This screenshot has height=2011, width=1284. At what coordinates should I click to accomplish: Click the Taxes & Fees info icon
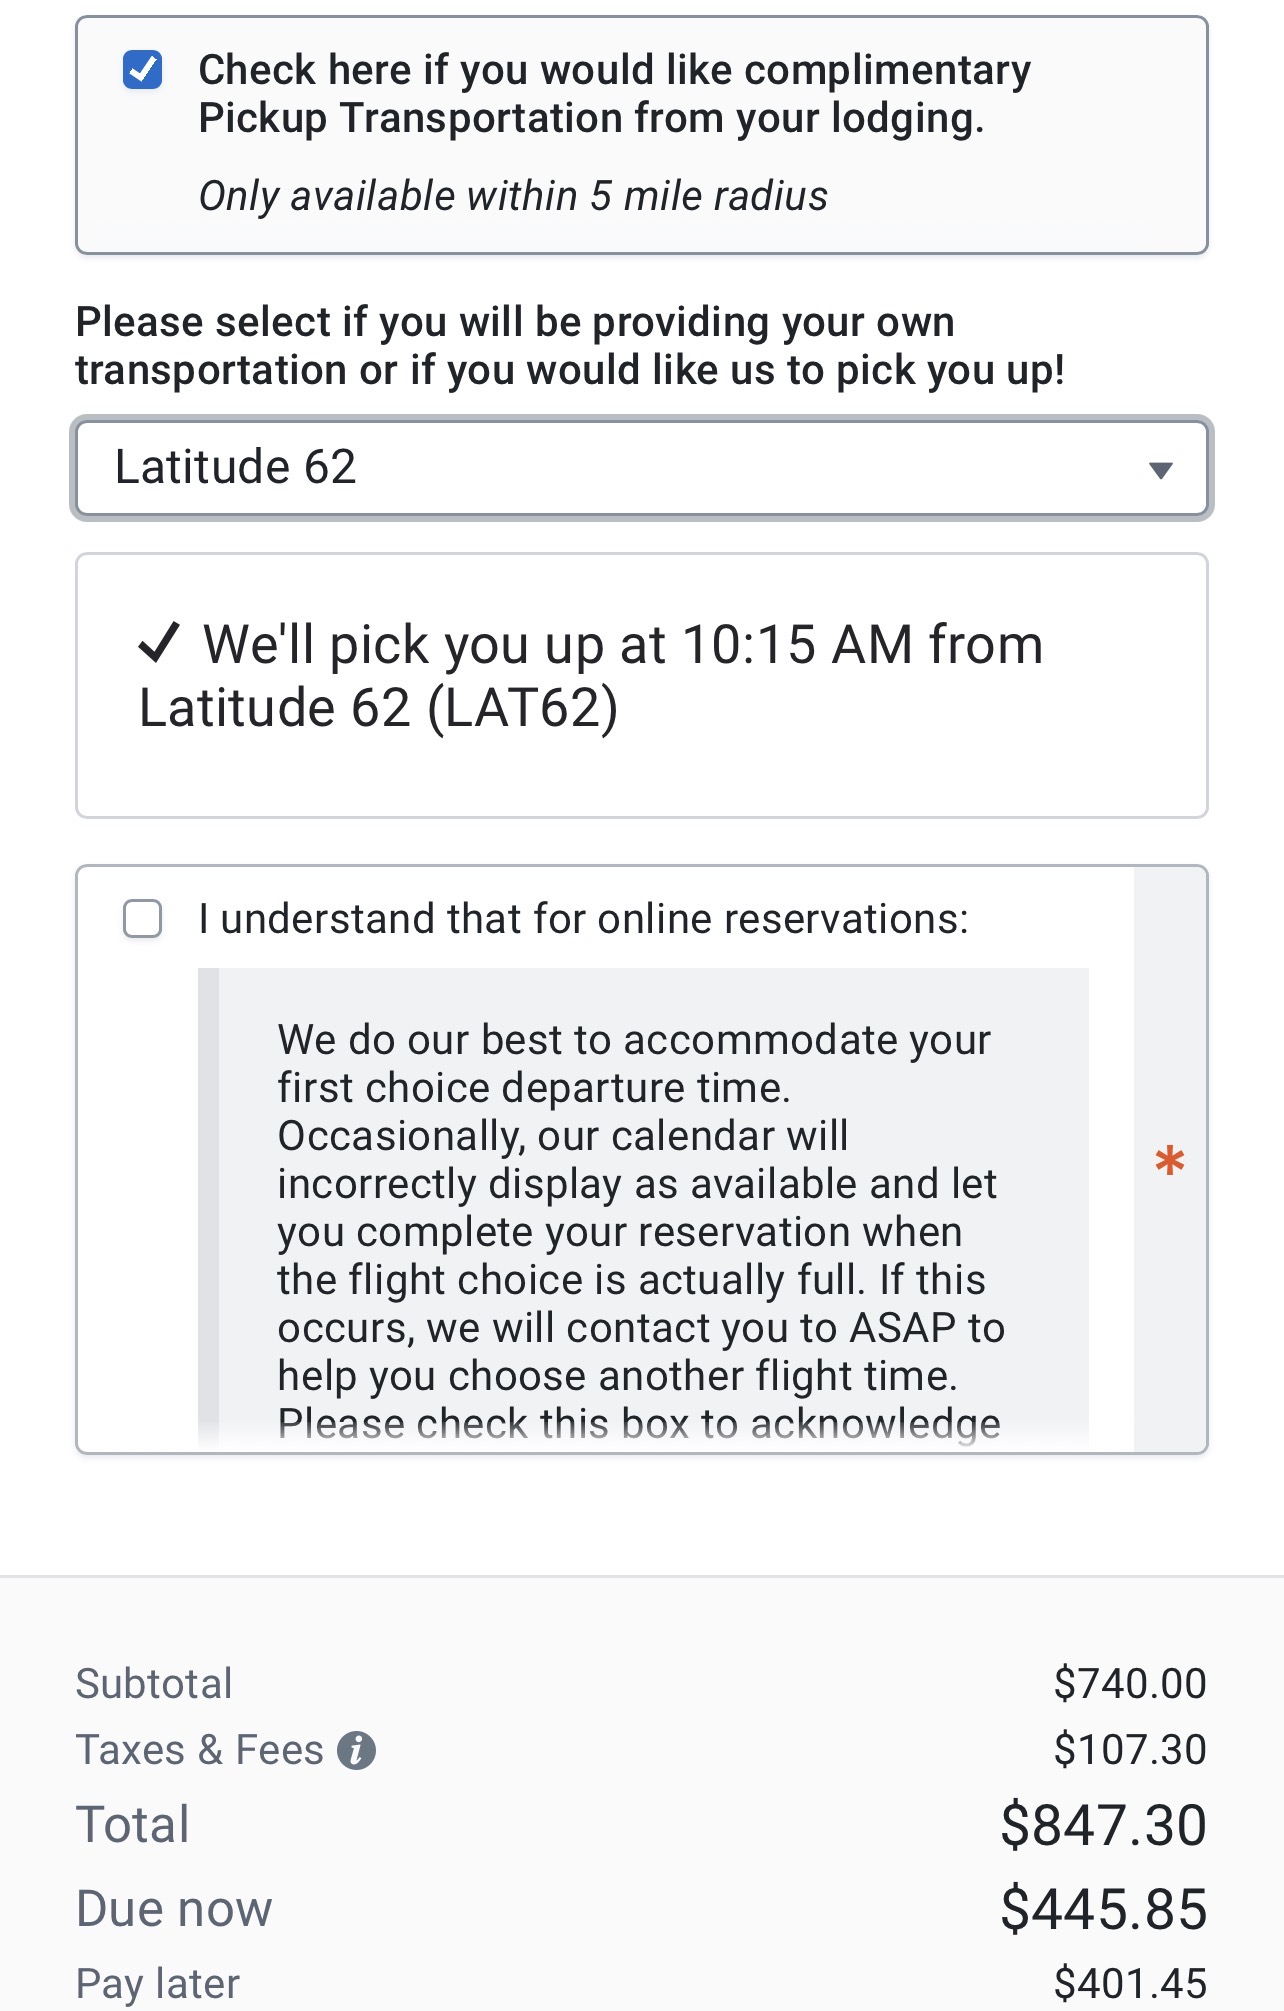[356, 1751]
